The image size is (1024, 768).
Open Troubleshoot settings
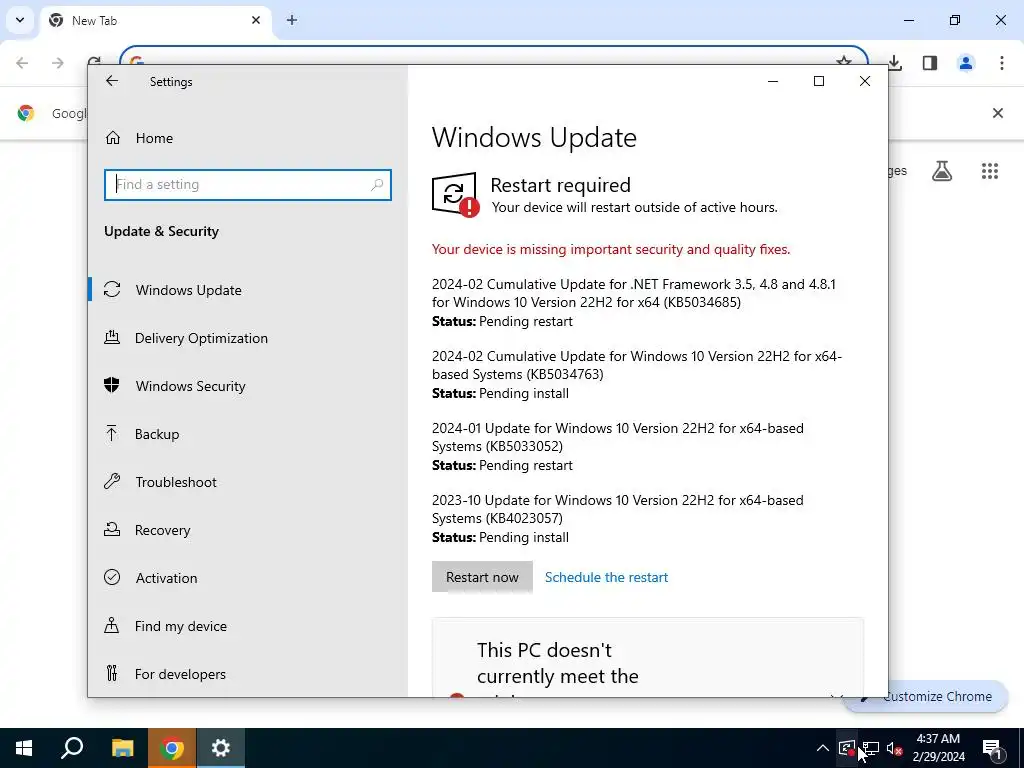[x=248, y=482]
